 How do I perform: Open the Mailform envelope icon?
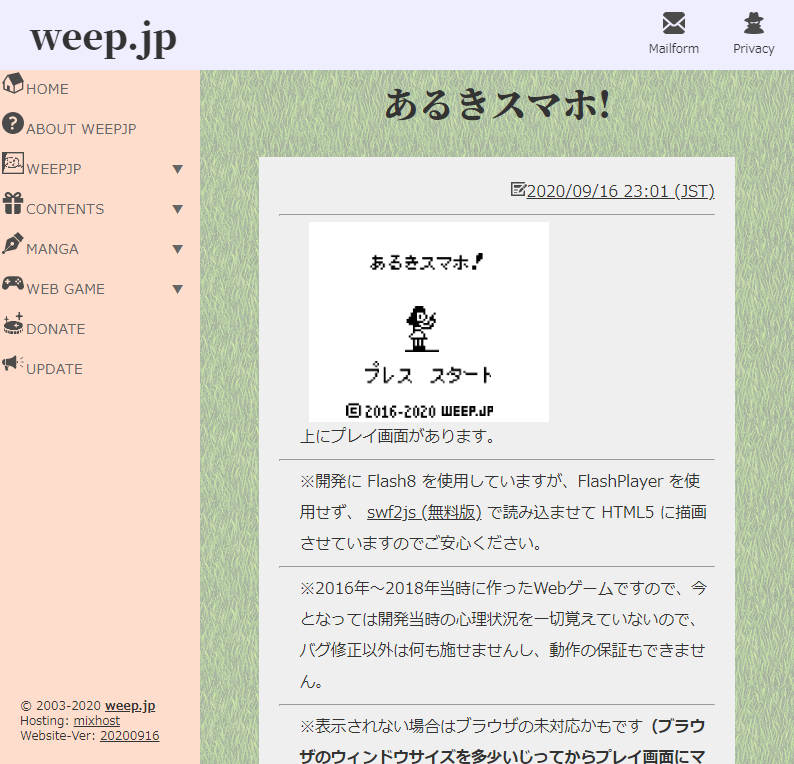tap(673, 23)
